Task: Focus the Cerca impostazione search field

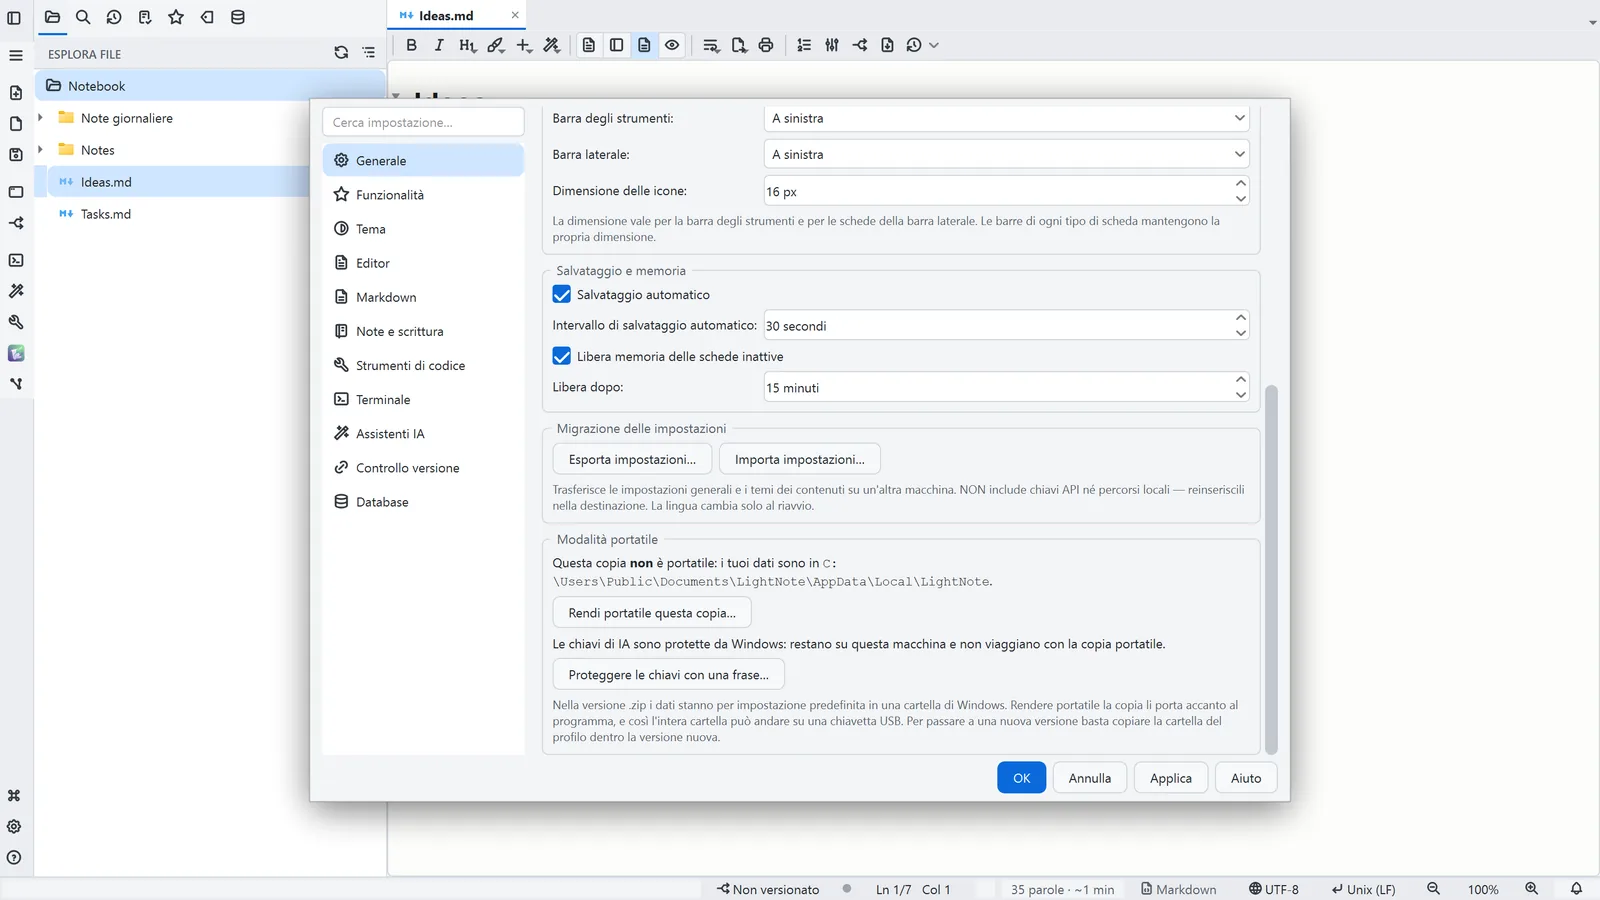Action: tap(423, 122)
